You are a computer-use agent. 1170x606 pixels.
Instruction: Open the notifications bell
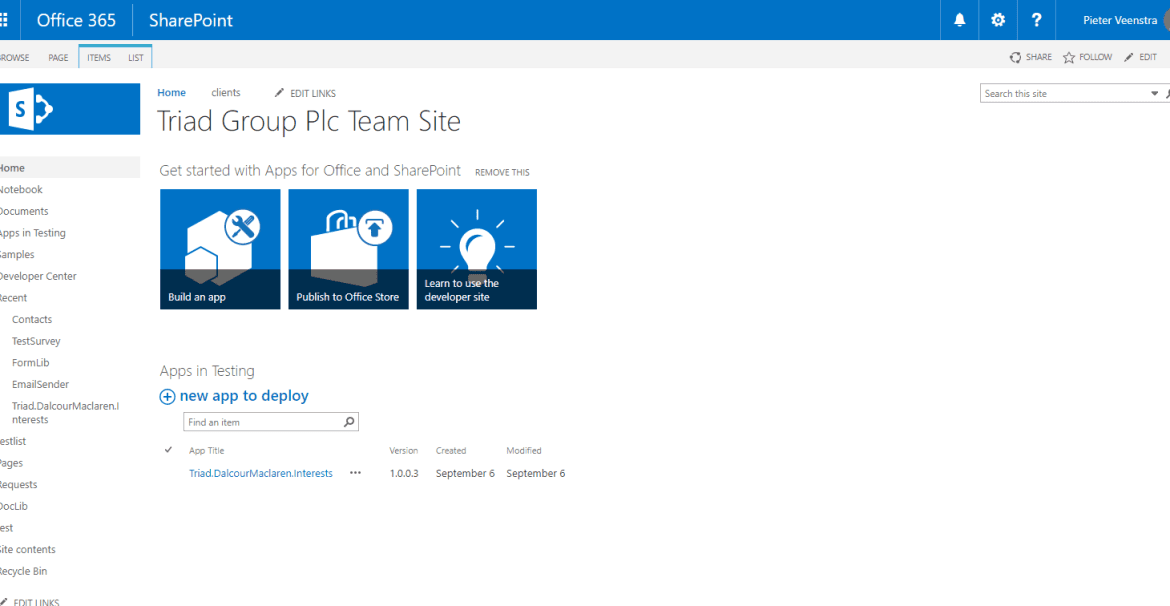point(958,20)
